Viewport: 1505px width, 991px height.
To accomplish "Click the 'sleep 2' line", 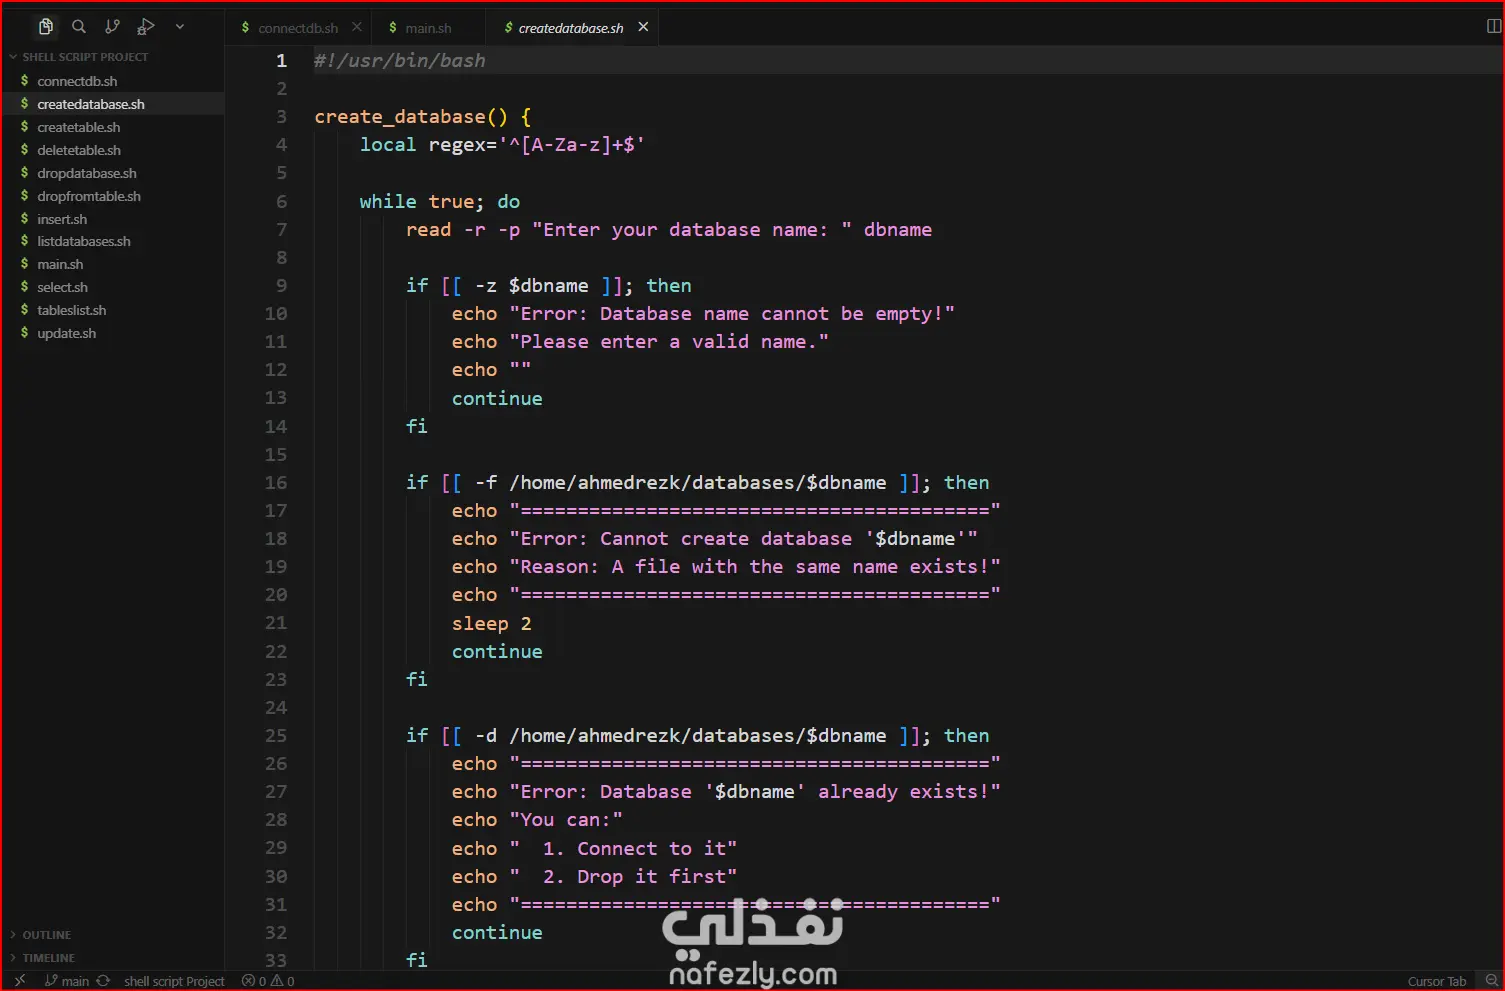I will point(492,624).
